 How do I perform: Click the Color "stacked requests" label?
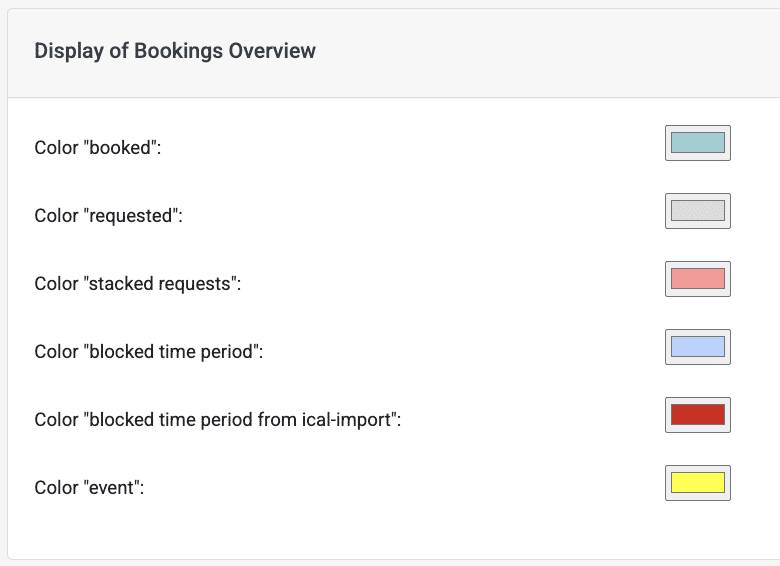(x=138, y=284)
